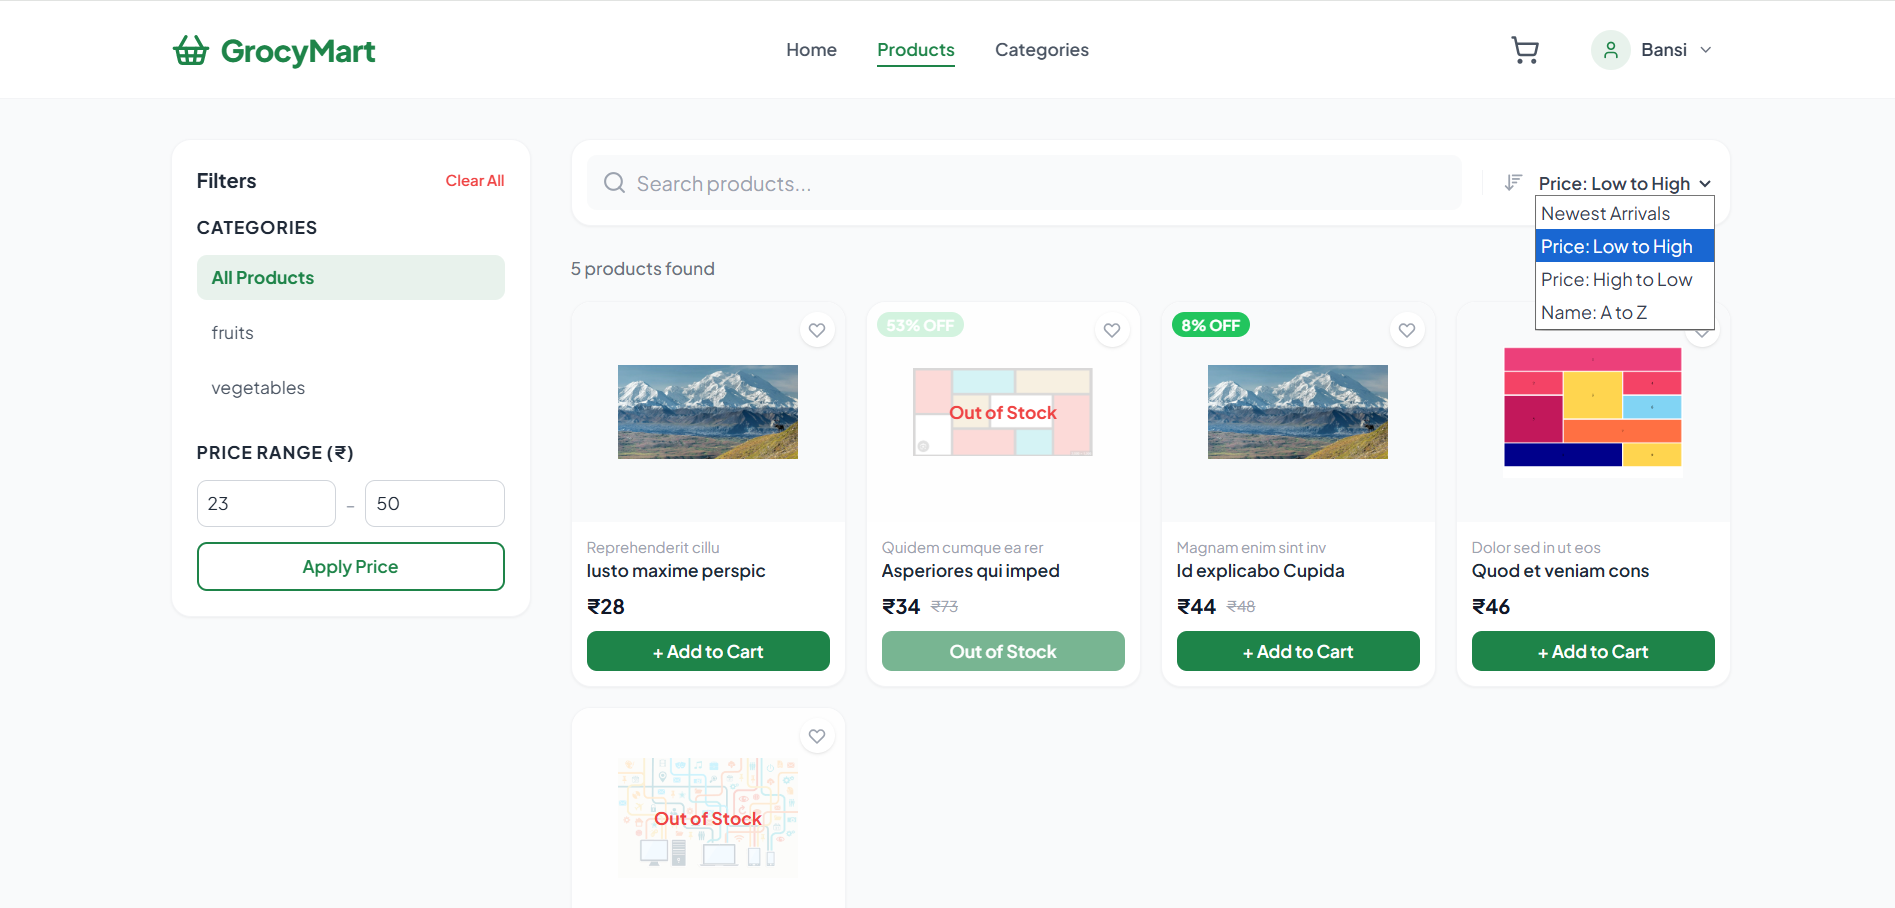Select the fruits category filter
The image size is (1895, 908).
pyautogui.click(x=351, y=332)
